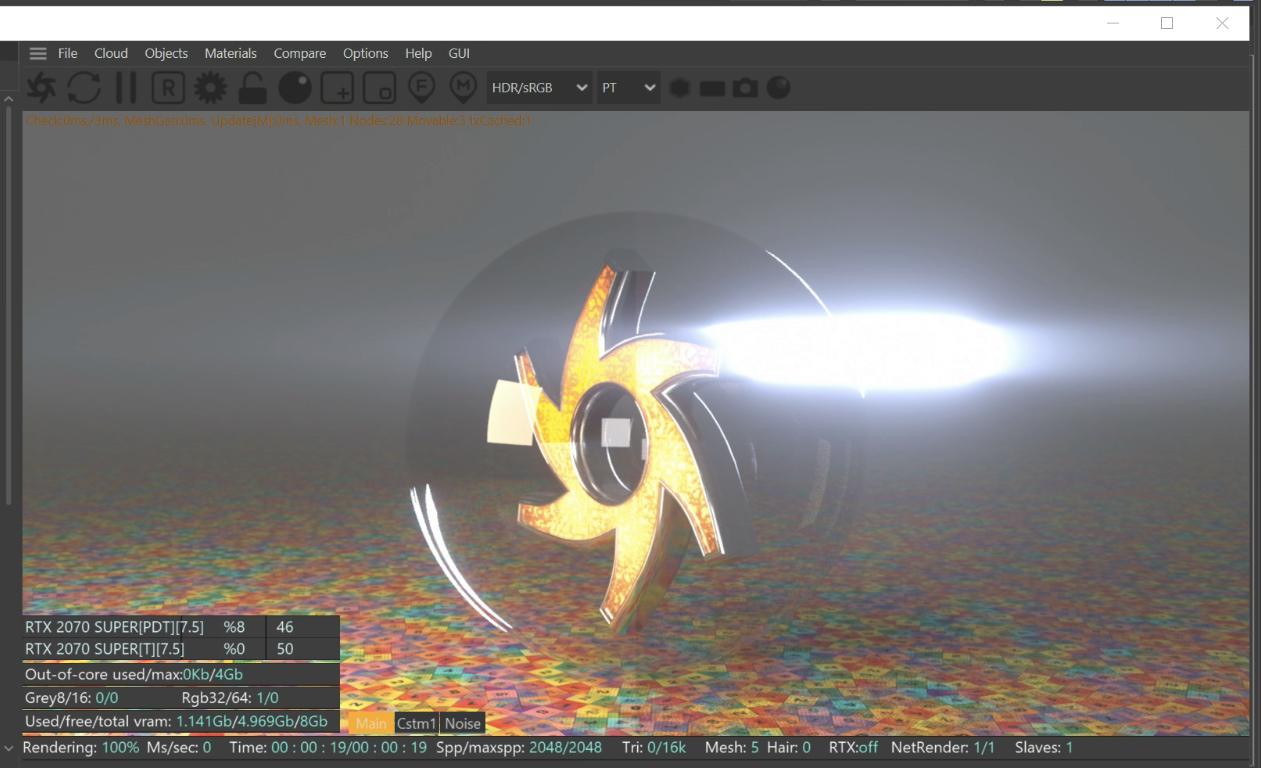Viewport: 1261px width, 768px height.
Task: Click the up arrow on left scrollbar
Action: point(8,99)
